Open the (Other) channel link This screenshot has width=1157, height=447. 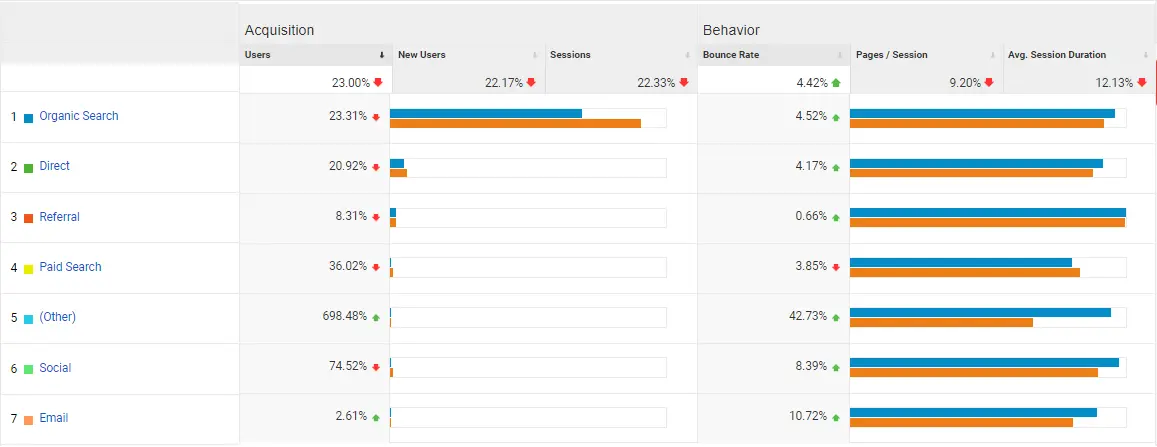coord(58,317)
